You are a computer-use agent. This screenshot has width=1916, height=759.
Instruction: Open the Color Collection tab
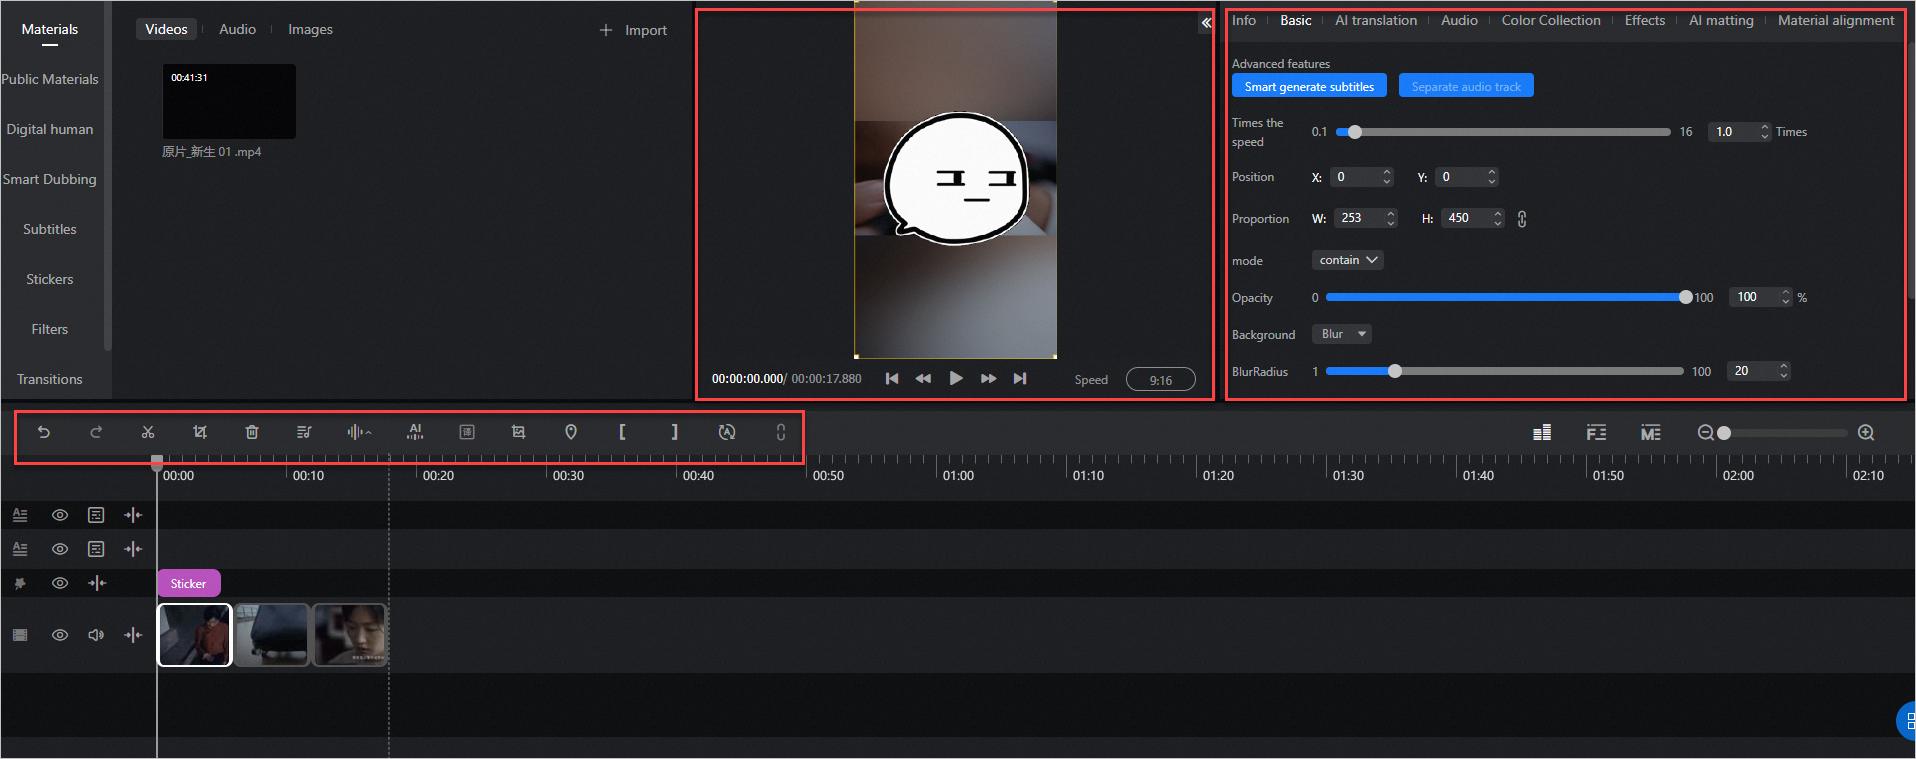(x=1551, y=20)
